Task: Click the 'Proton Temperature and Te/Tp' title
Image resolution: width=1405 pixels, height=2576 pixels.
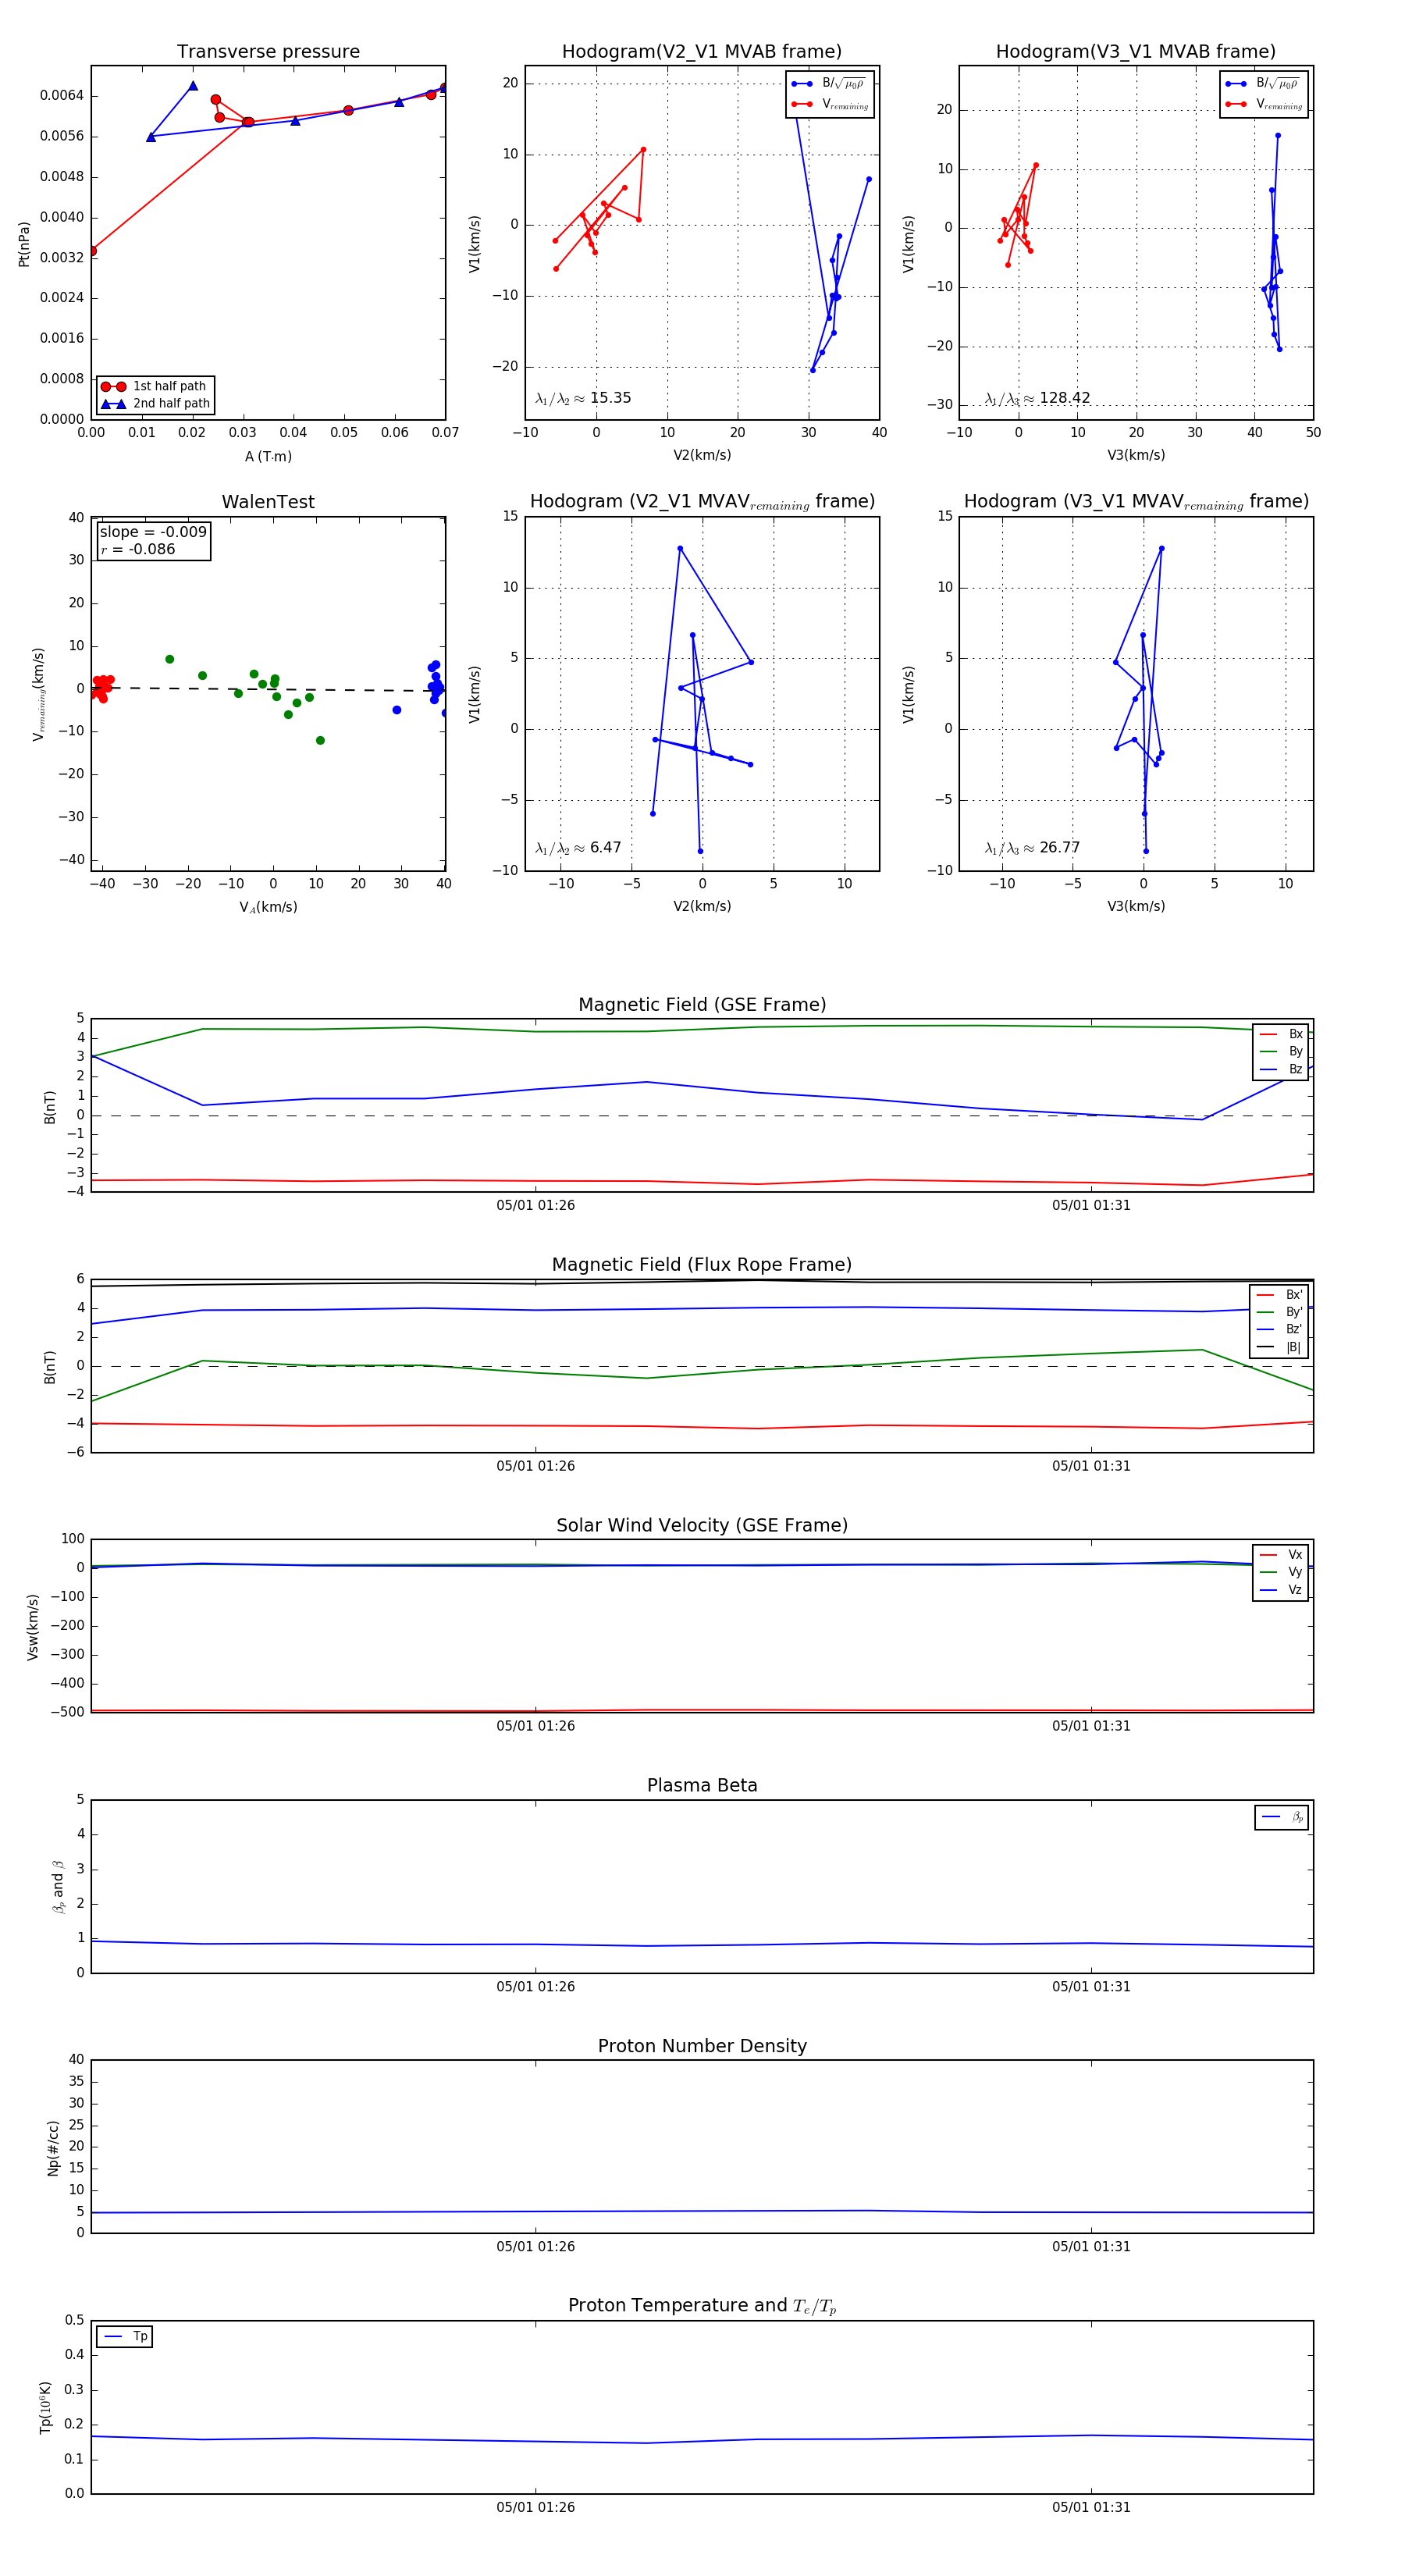Action: tap(702, 2306)
